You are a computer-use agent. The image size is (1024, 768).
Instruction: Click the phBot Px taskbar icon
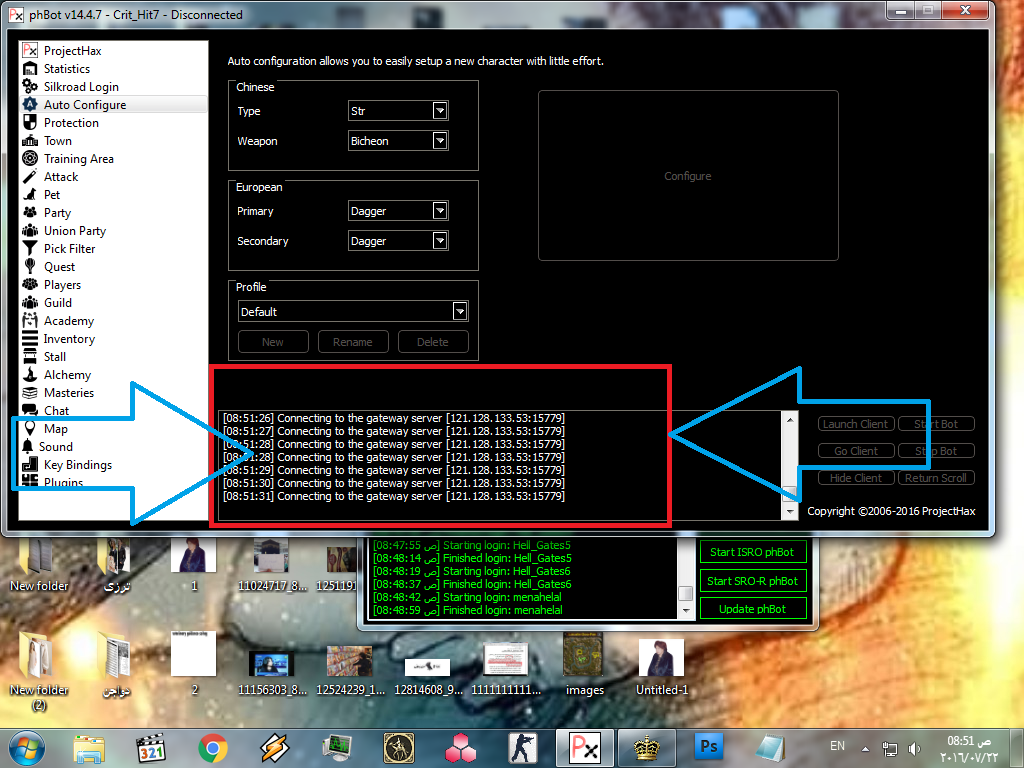point(585,748)
